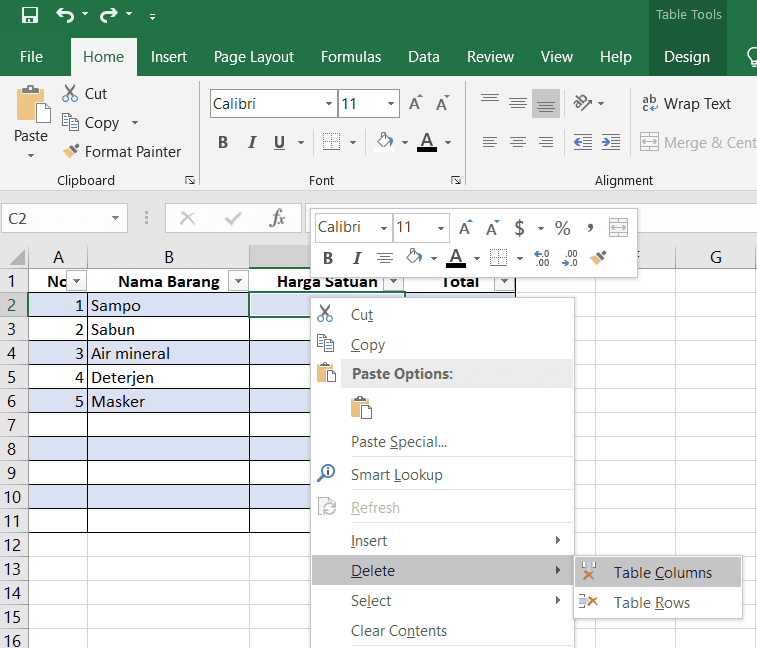Toggle Bold in mini toolbar
757x648 pixels.
[328, 258]
